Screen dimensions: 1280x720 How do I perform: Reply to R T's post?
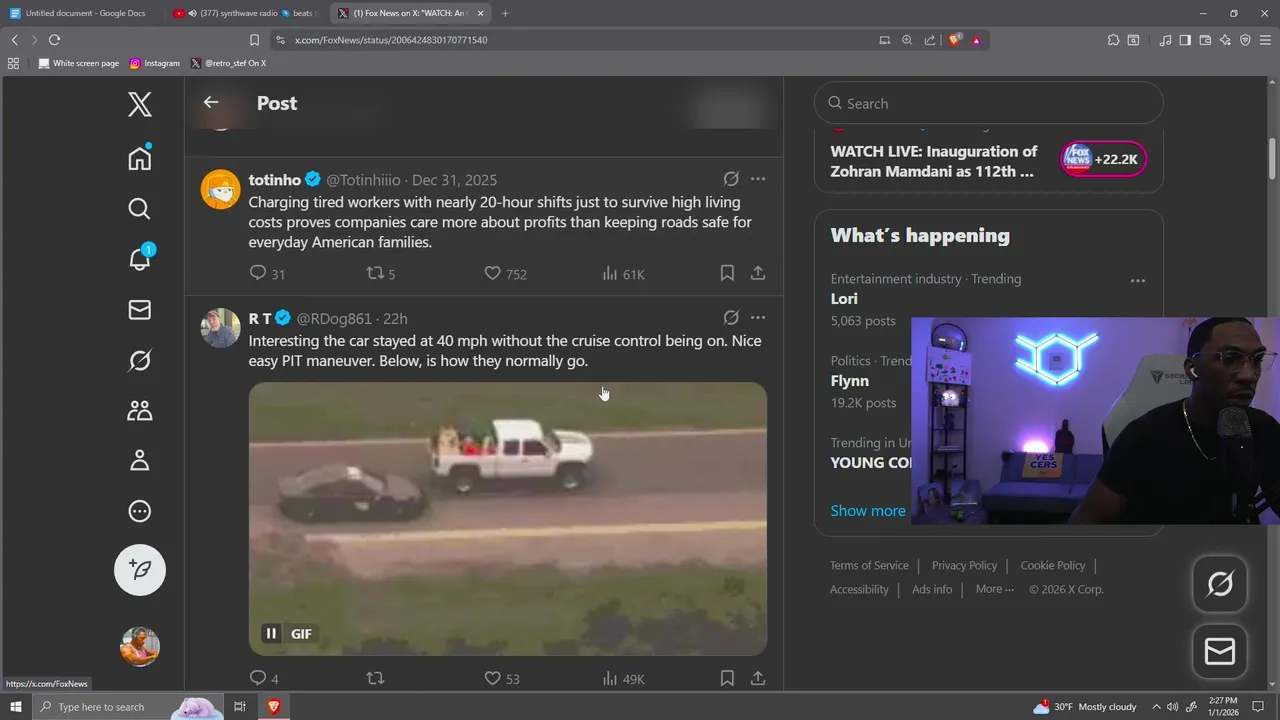tap(258, 678)
